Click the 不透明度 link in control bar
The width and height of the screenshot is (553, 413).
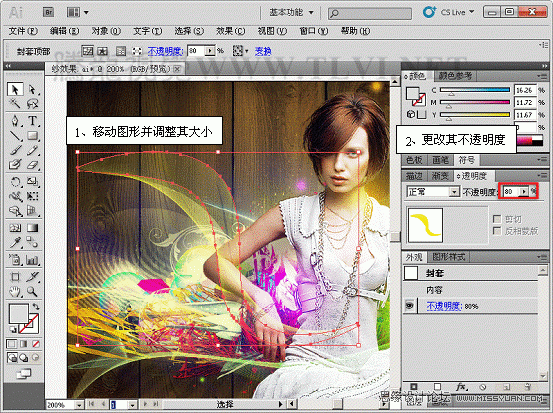point(165,51)
